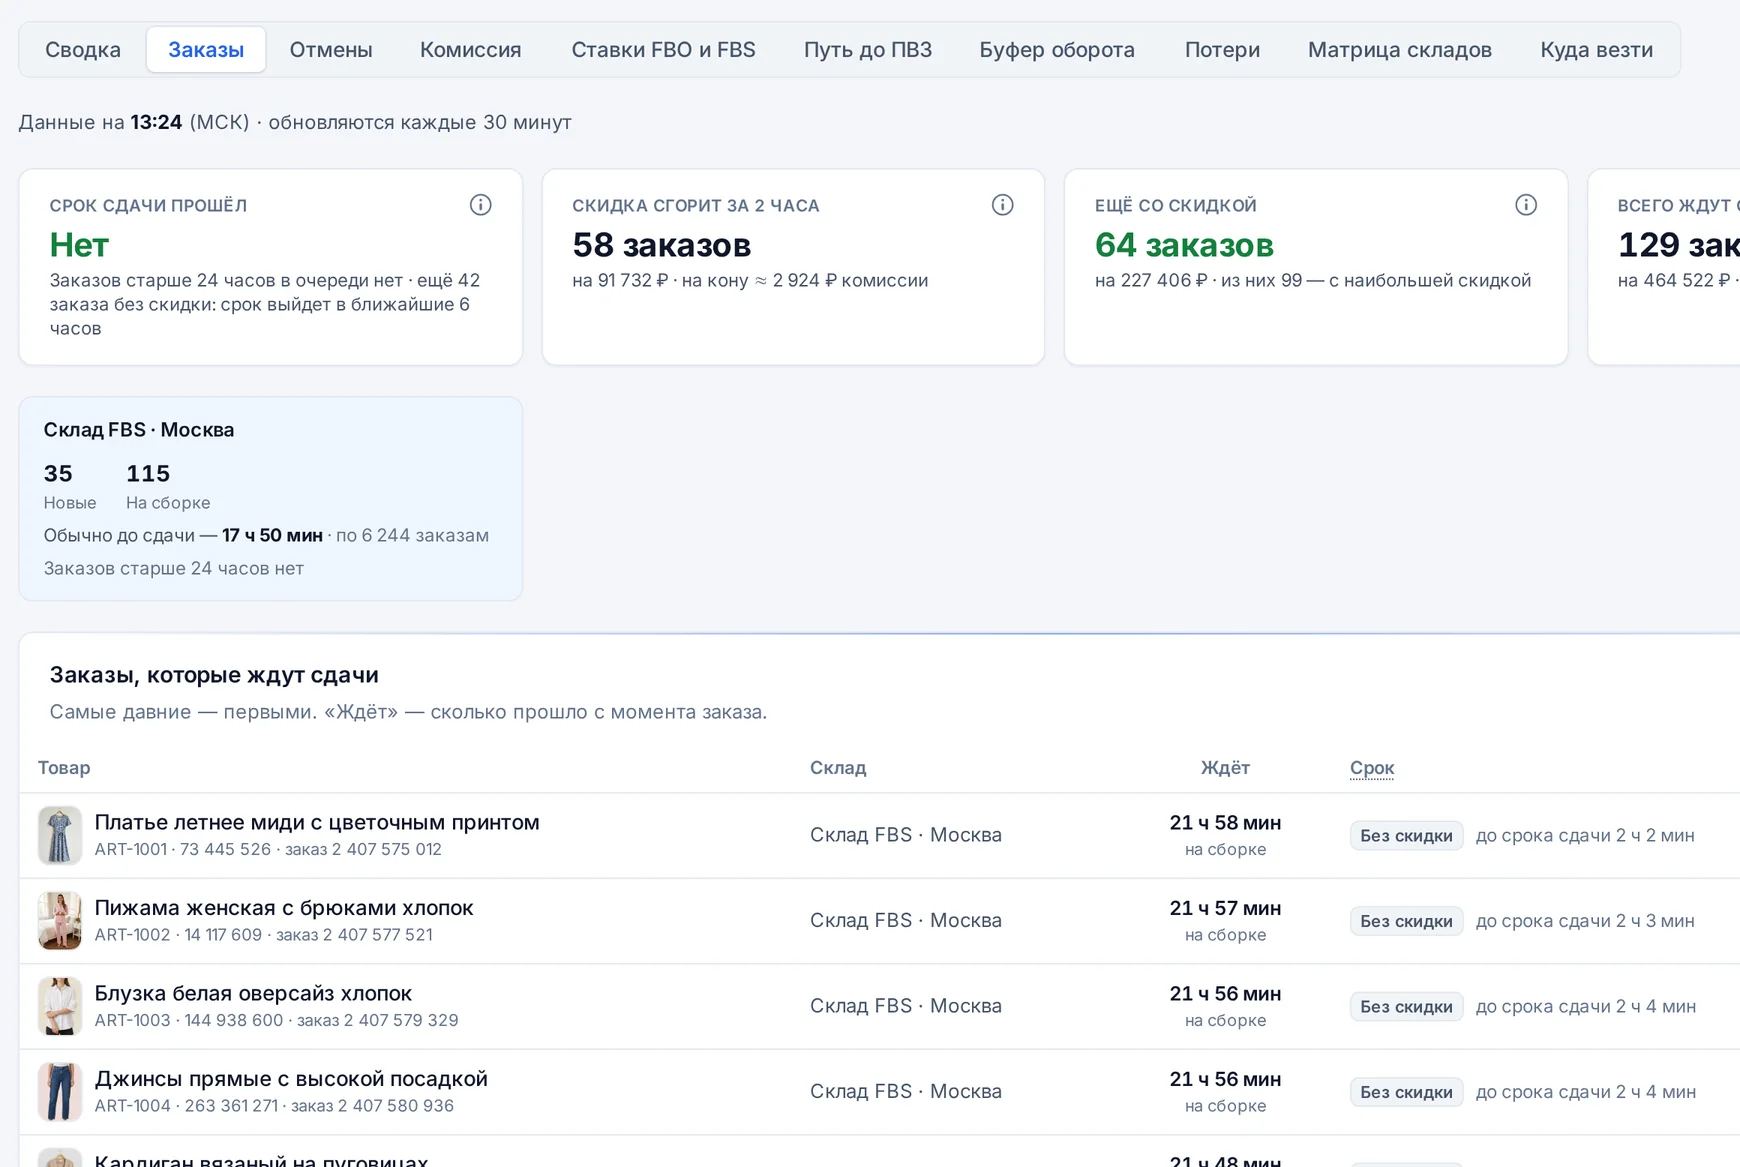Switch to «Буфер оборота» tab
Image resolution: width=1740 pixels, height=1167 pixels.
coord(1057,50)
